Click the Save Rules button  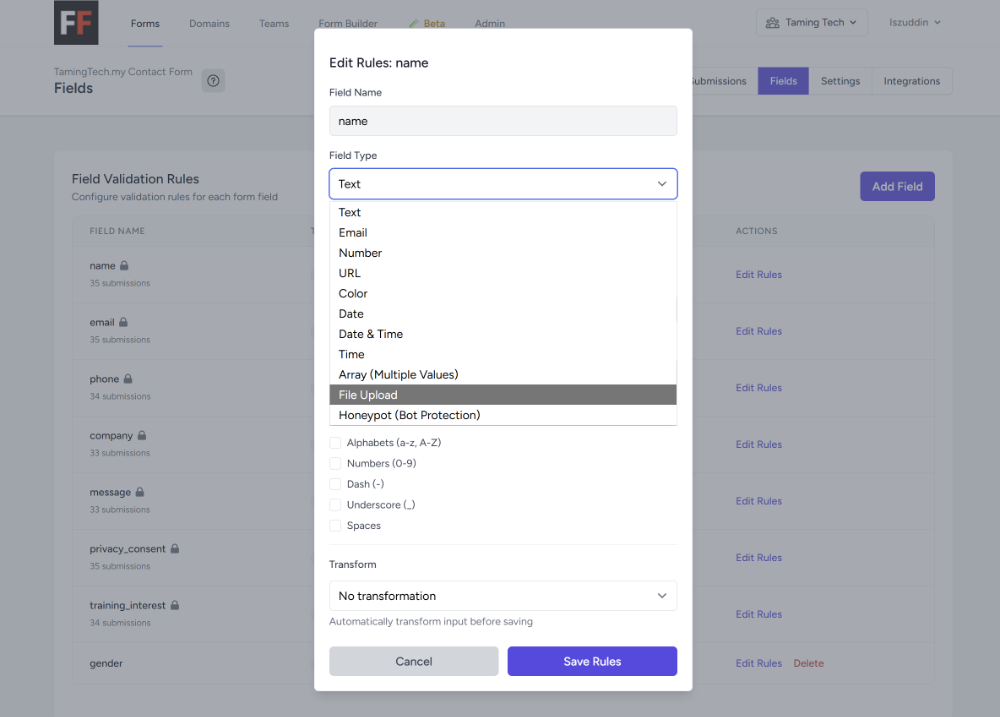[x=592, y=661]
